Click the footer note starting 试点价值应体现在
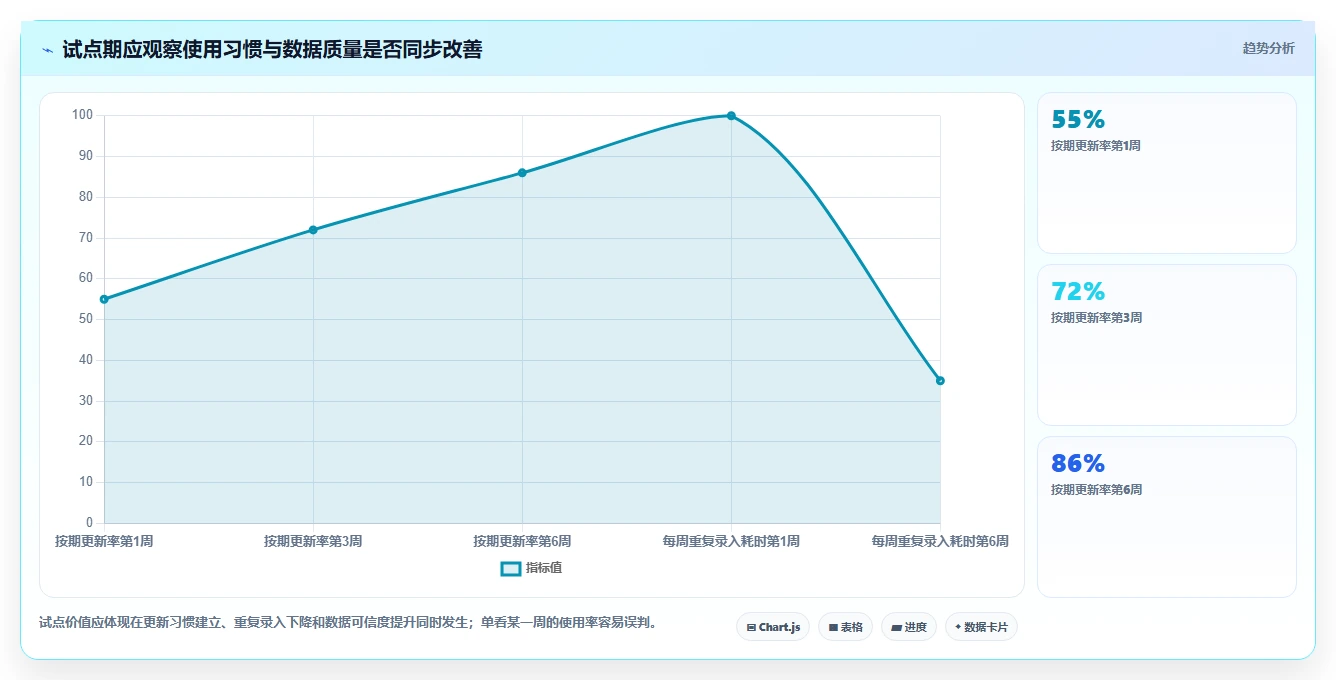Screen dimensions: 1336x680 348,622
